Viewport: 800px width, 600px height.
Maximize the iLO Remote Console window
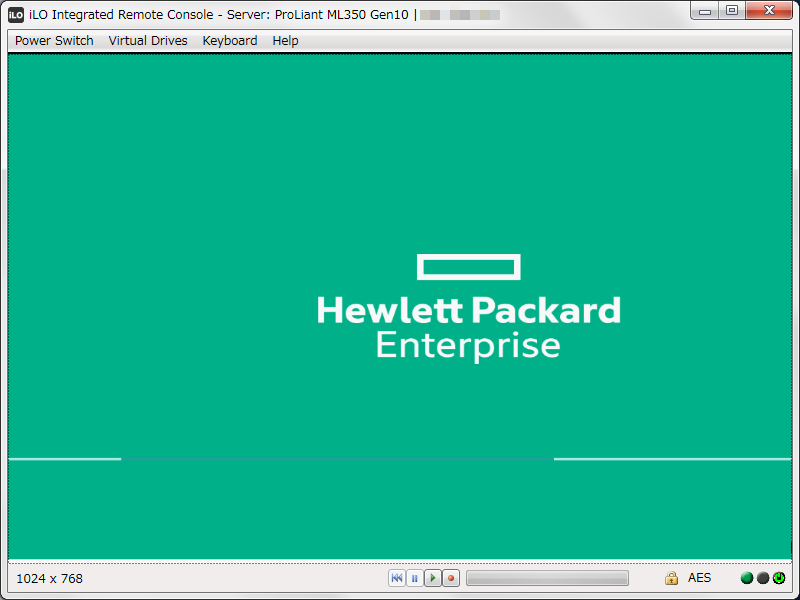(732, 11)
